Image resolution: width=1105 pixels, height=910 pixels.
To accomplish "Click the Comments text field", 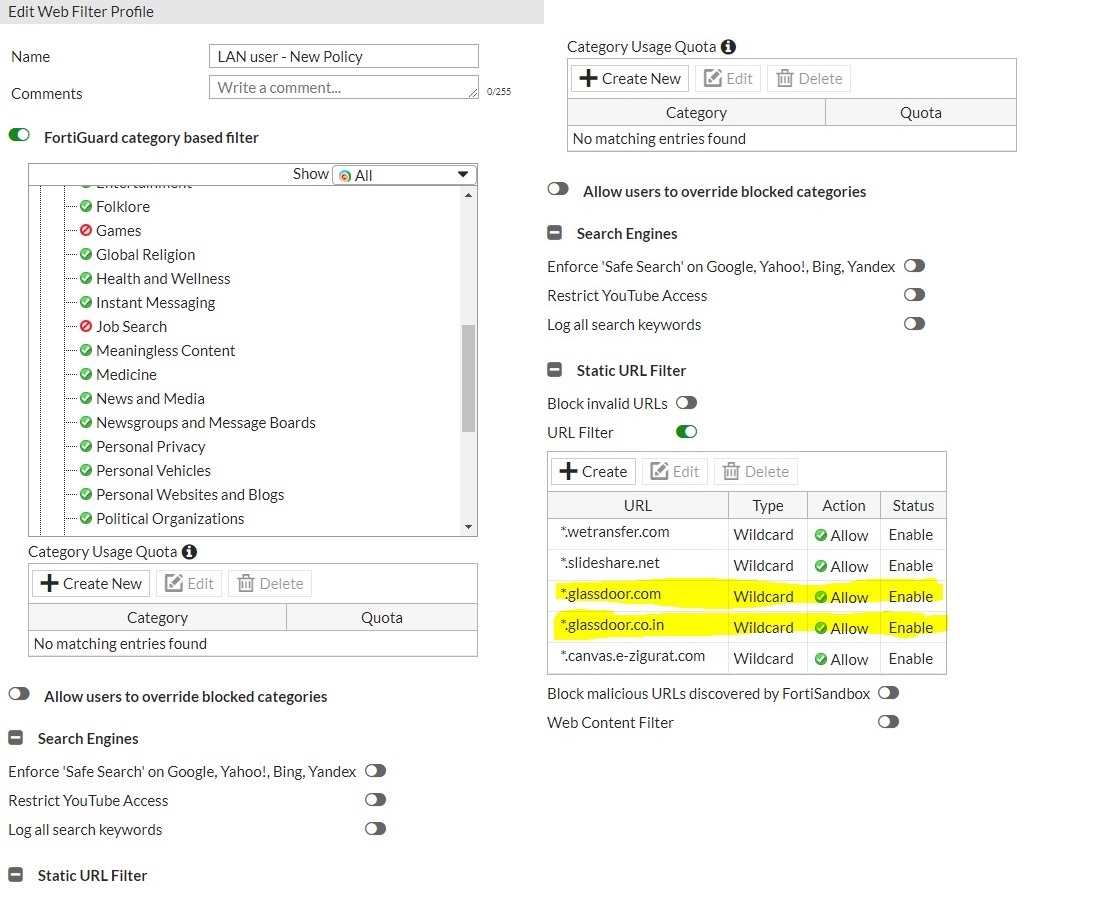I will coord(344,88).
